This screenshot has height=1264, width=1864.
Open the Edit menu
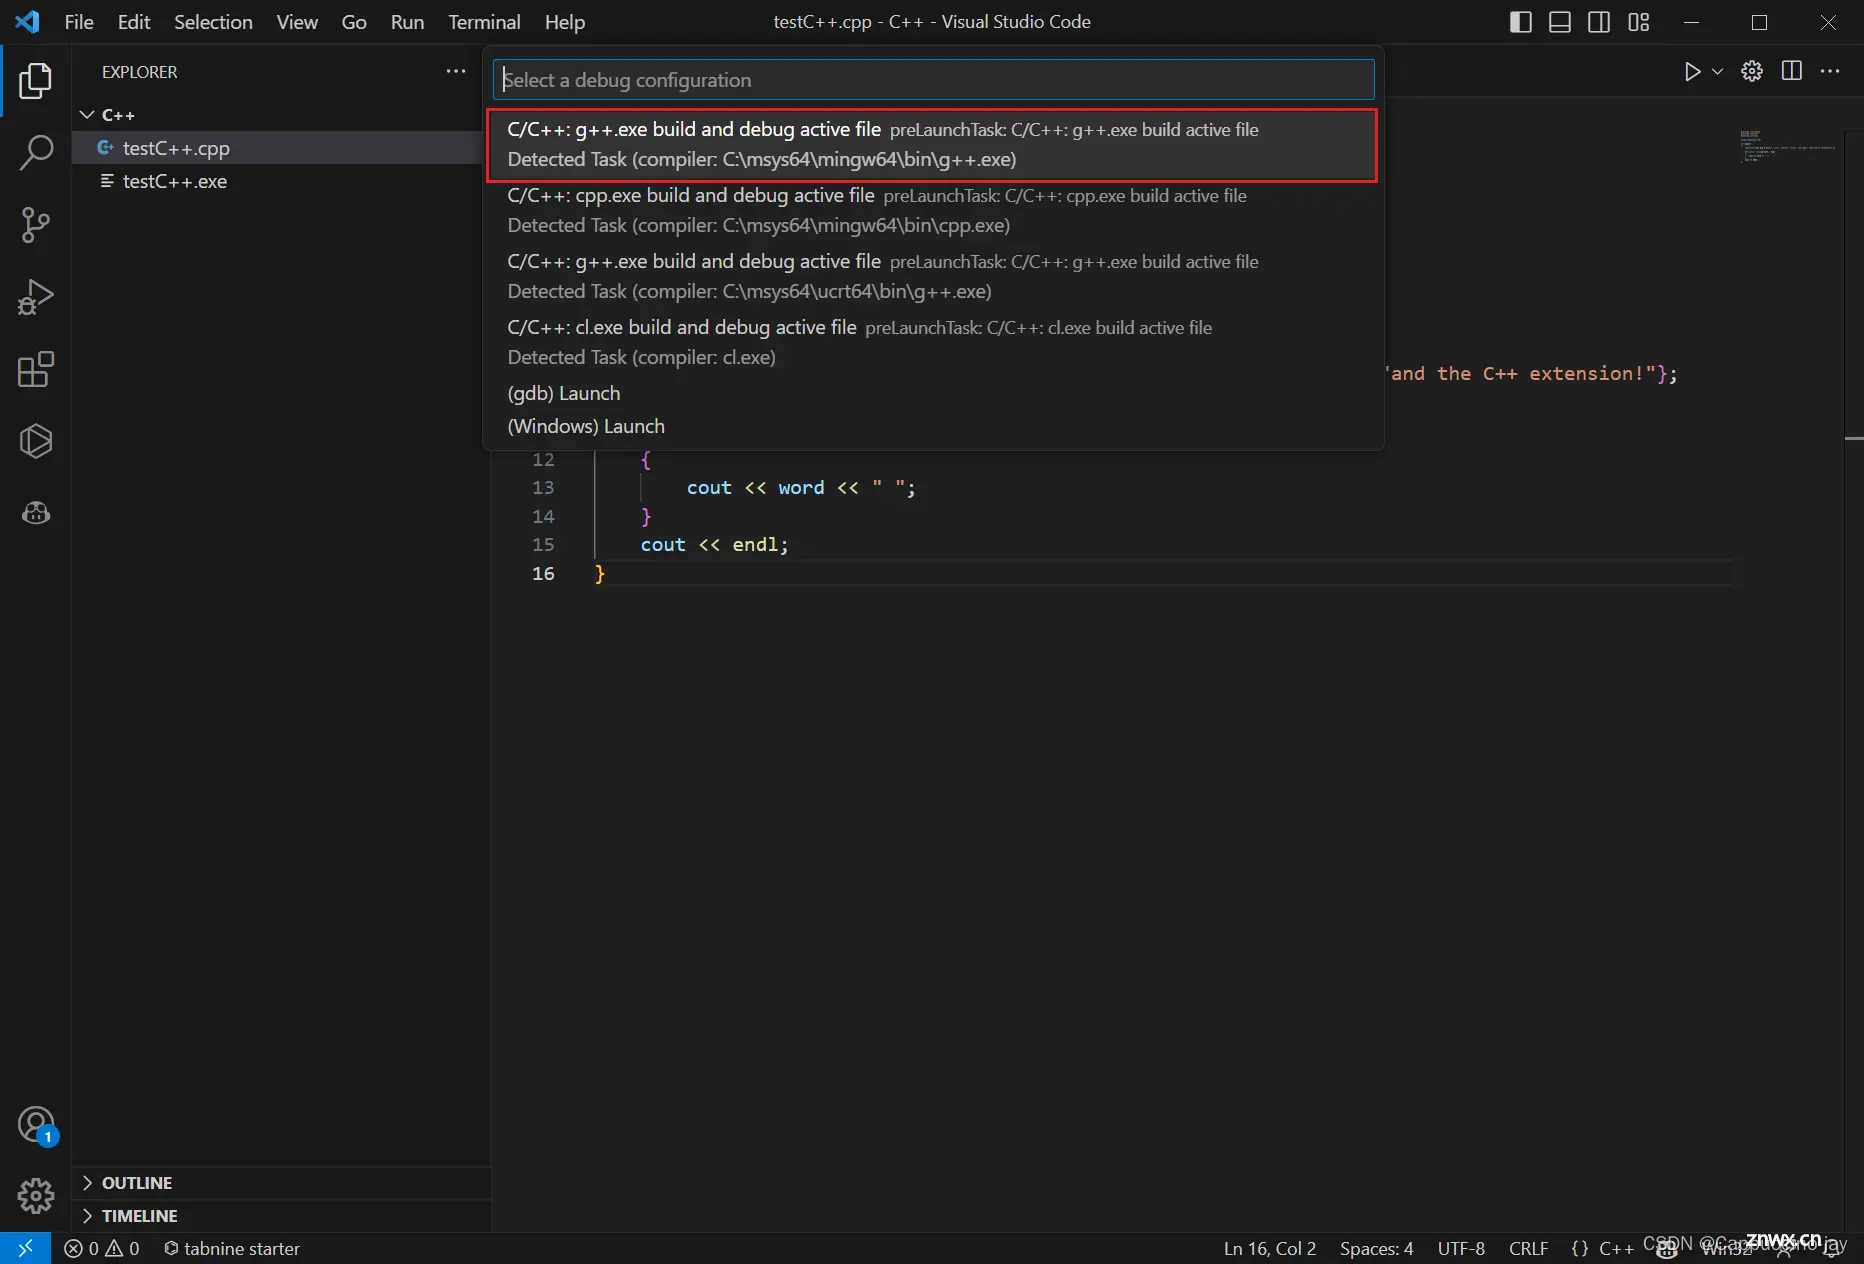pyautogui.click(x=134, y=22)
